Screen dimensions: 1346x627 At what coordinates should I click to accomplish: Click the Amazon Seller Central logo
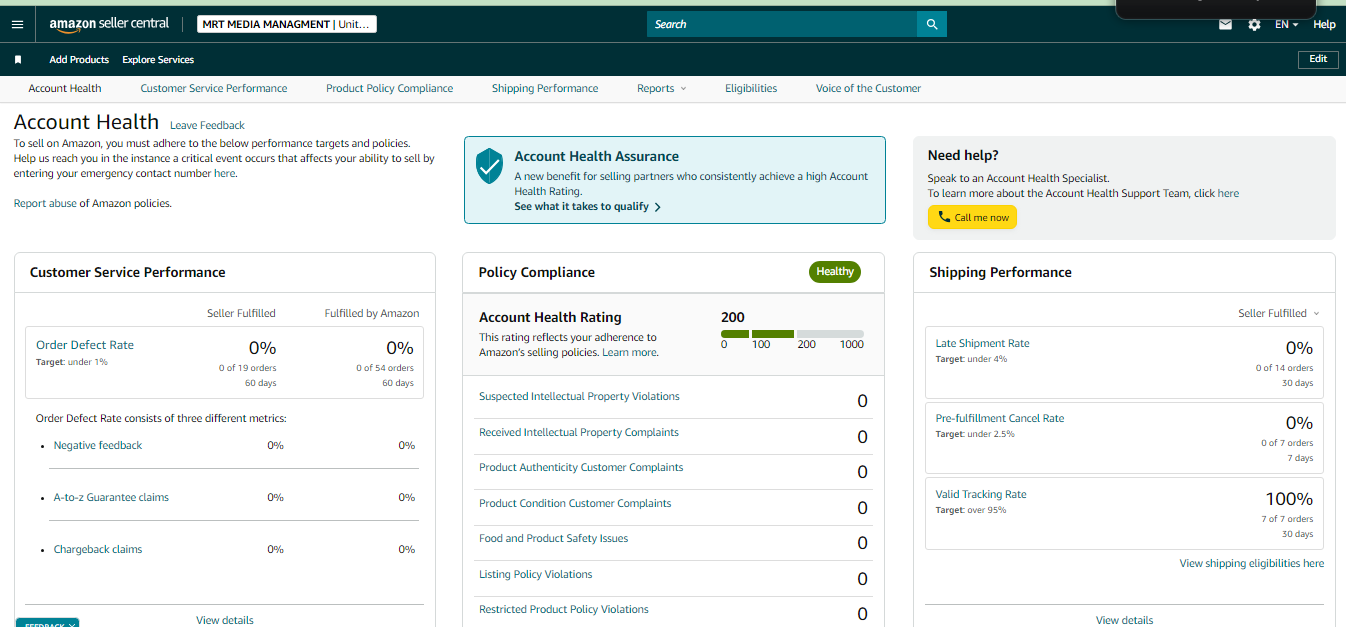click(109, 24)
